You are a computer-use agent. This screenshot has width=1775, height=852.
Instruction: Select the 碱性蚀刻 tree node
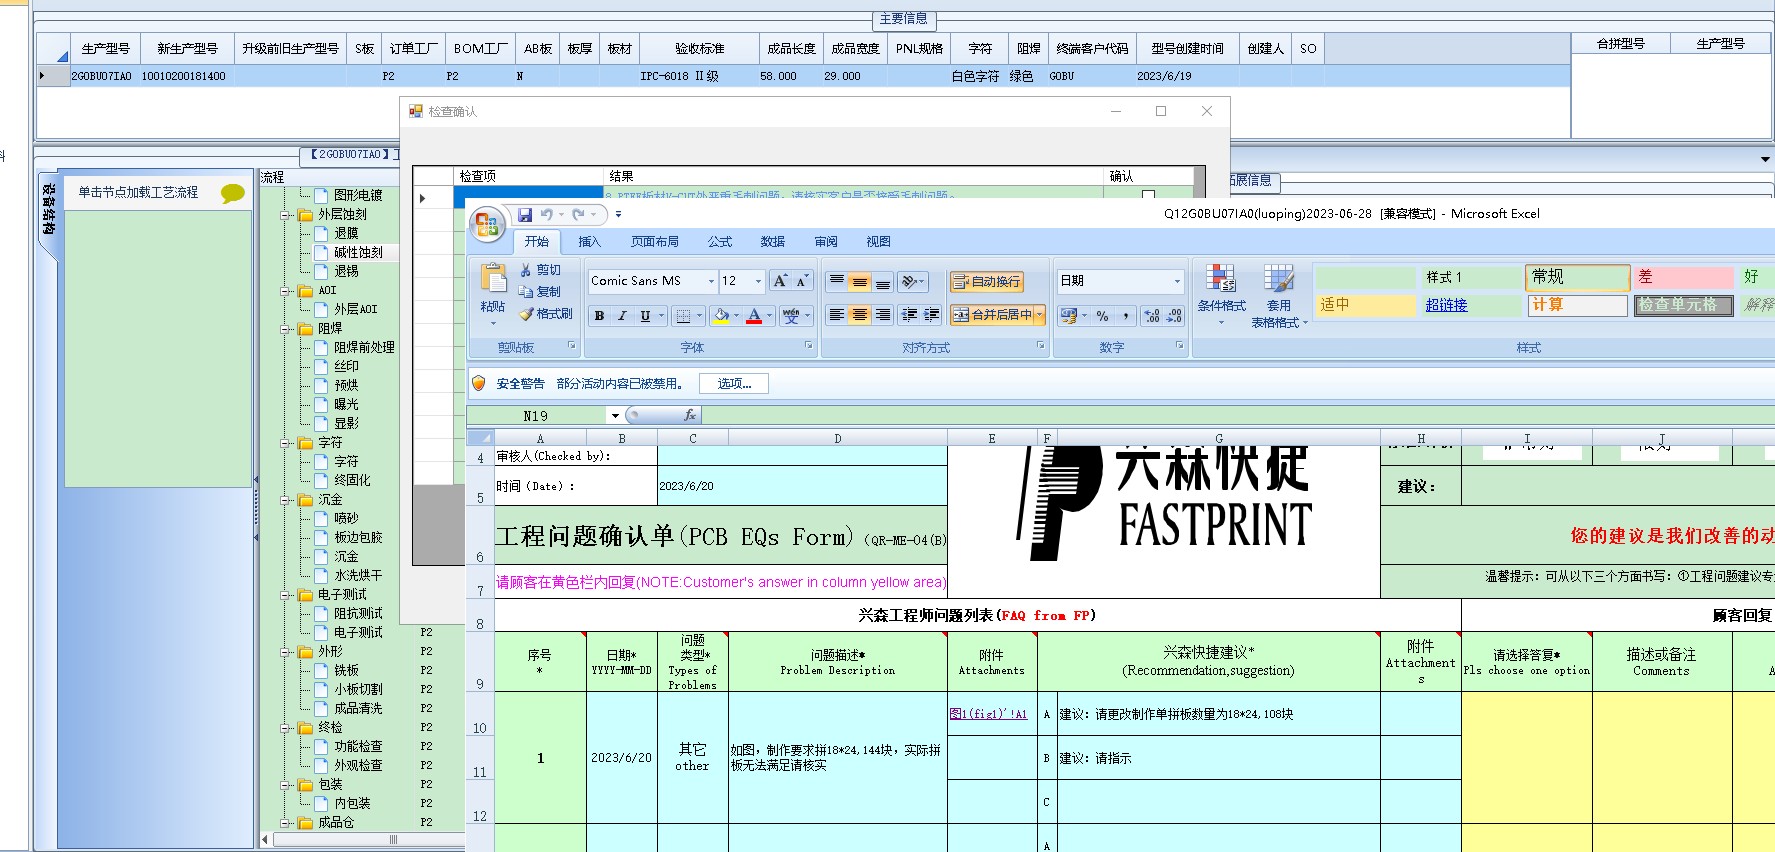tap(358, 252)
